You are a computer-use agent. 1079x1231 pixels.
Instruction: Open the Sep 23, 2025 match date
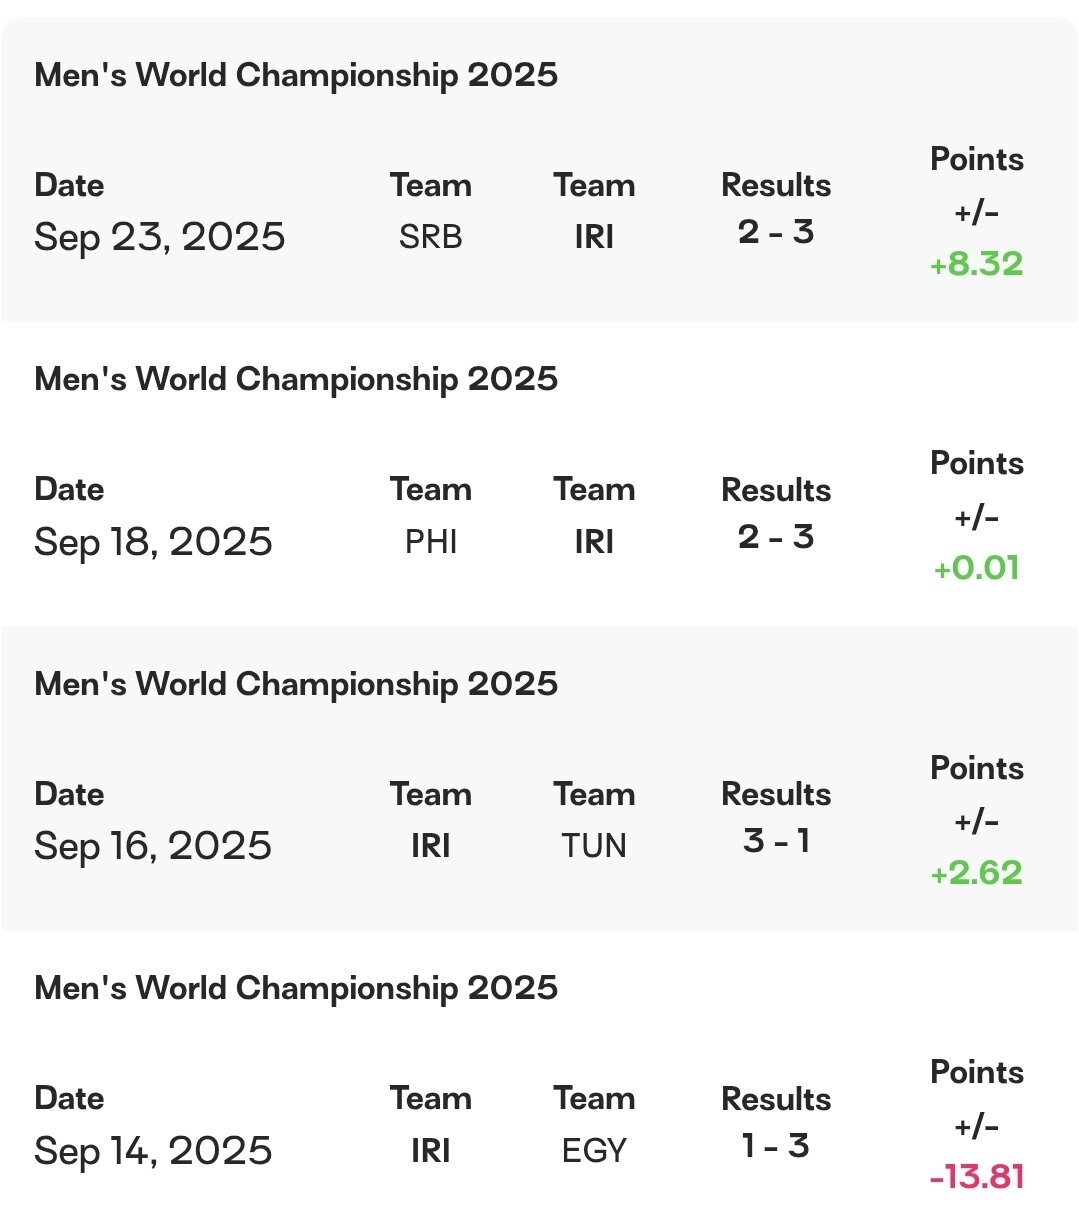click(x=160, y=237)
